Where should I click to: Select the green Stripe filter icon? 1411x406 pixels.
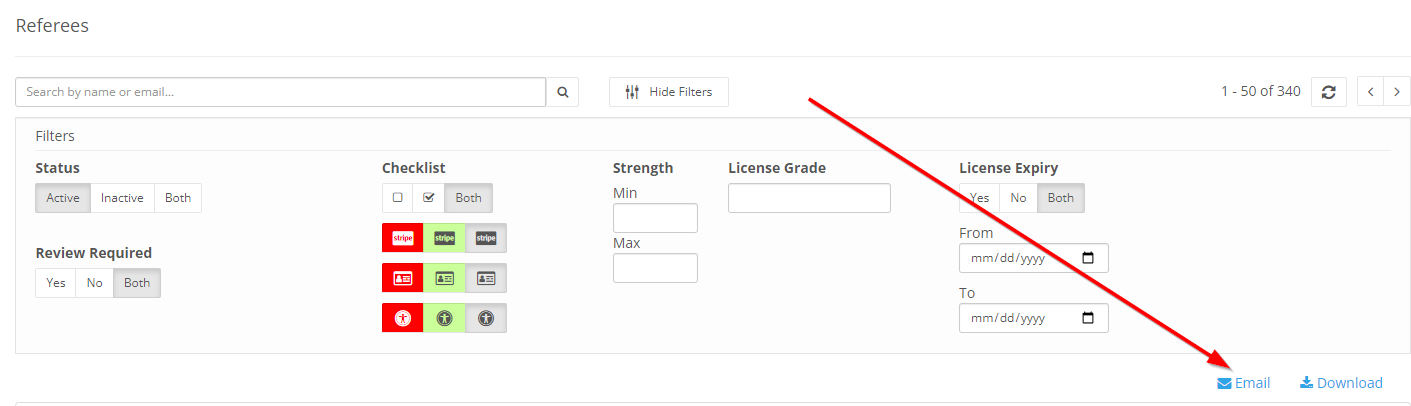pos(444,238)
